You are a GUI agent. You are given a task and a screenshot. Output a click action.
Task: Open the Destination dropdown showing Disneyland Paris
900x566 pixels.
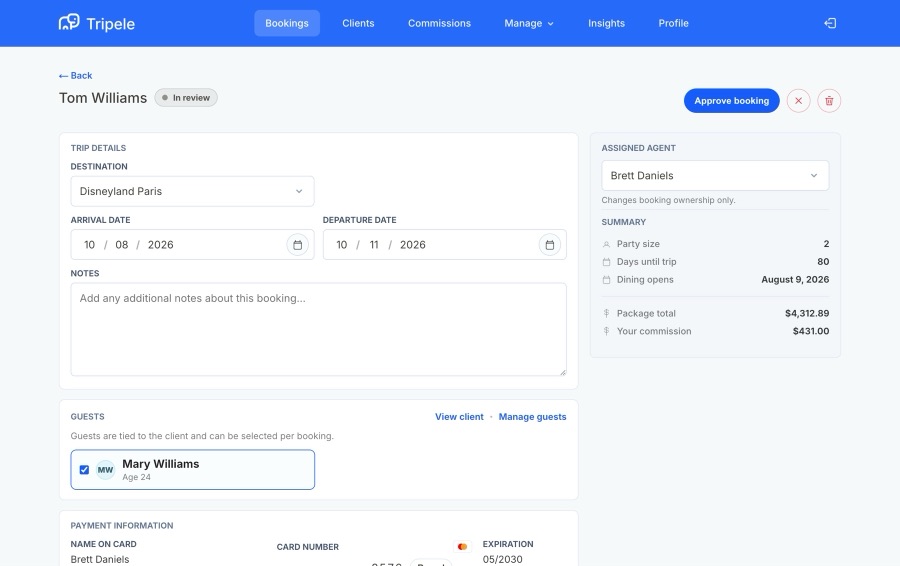pos(192,191)
